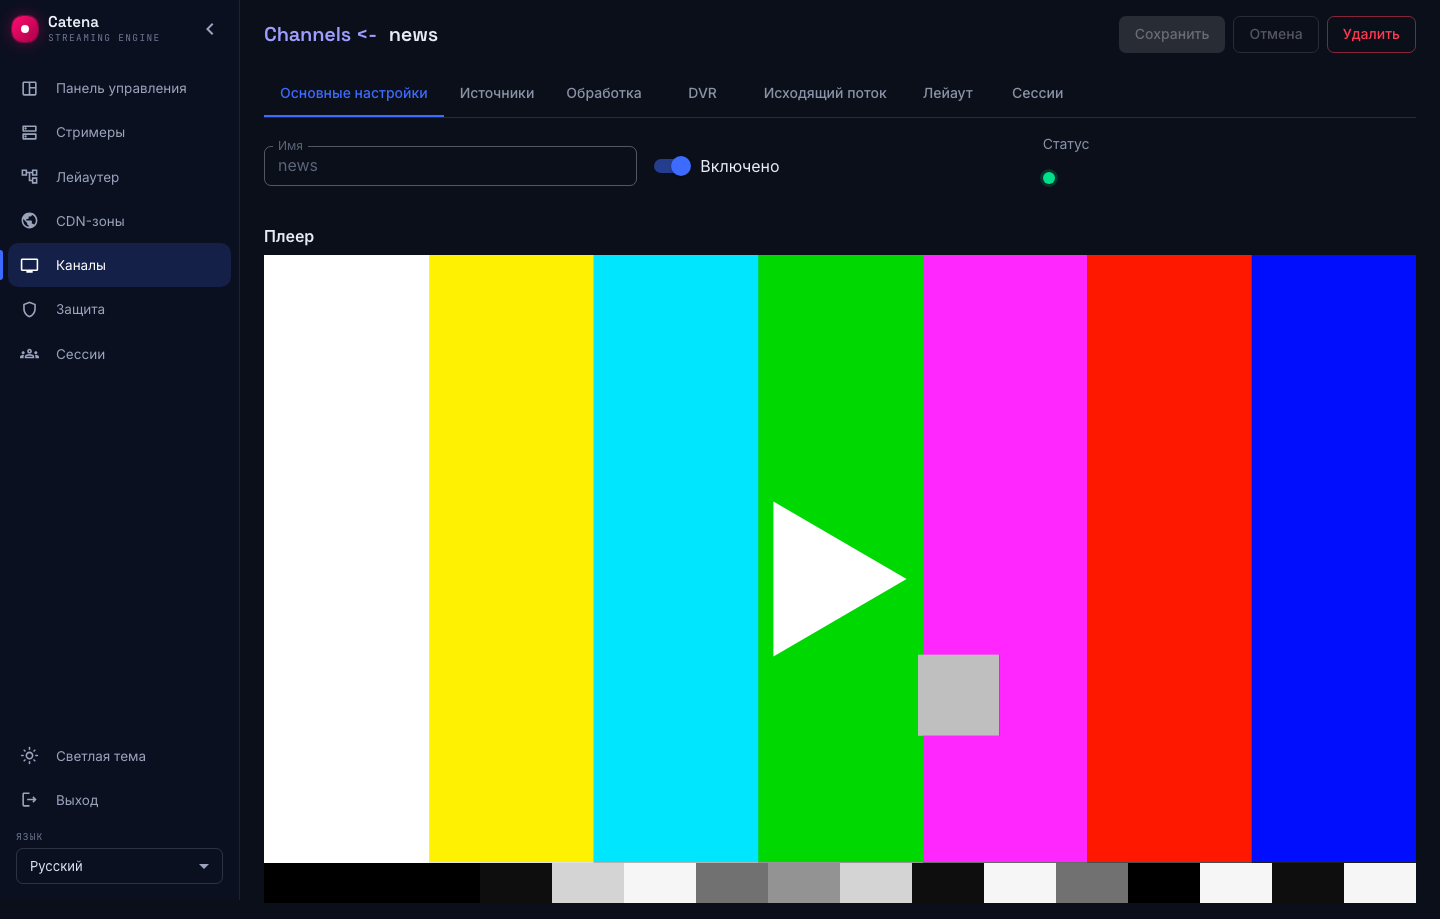Select the Каналы monitor icon
Screen dimensions: 1440x919
coord(30,265)
